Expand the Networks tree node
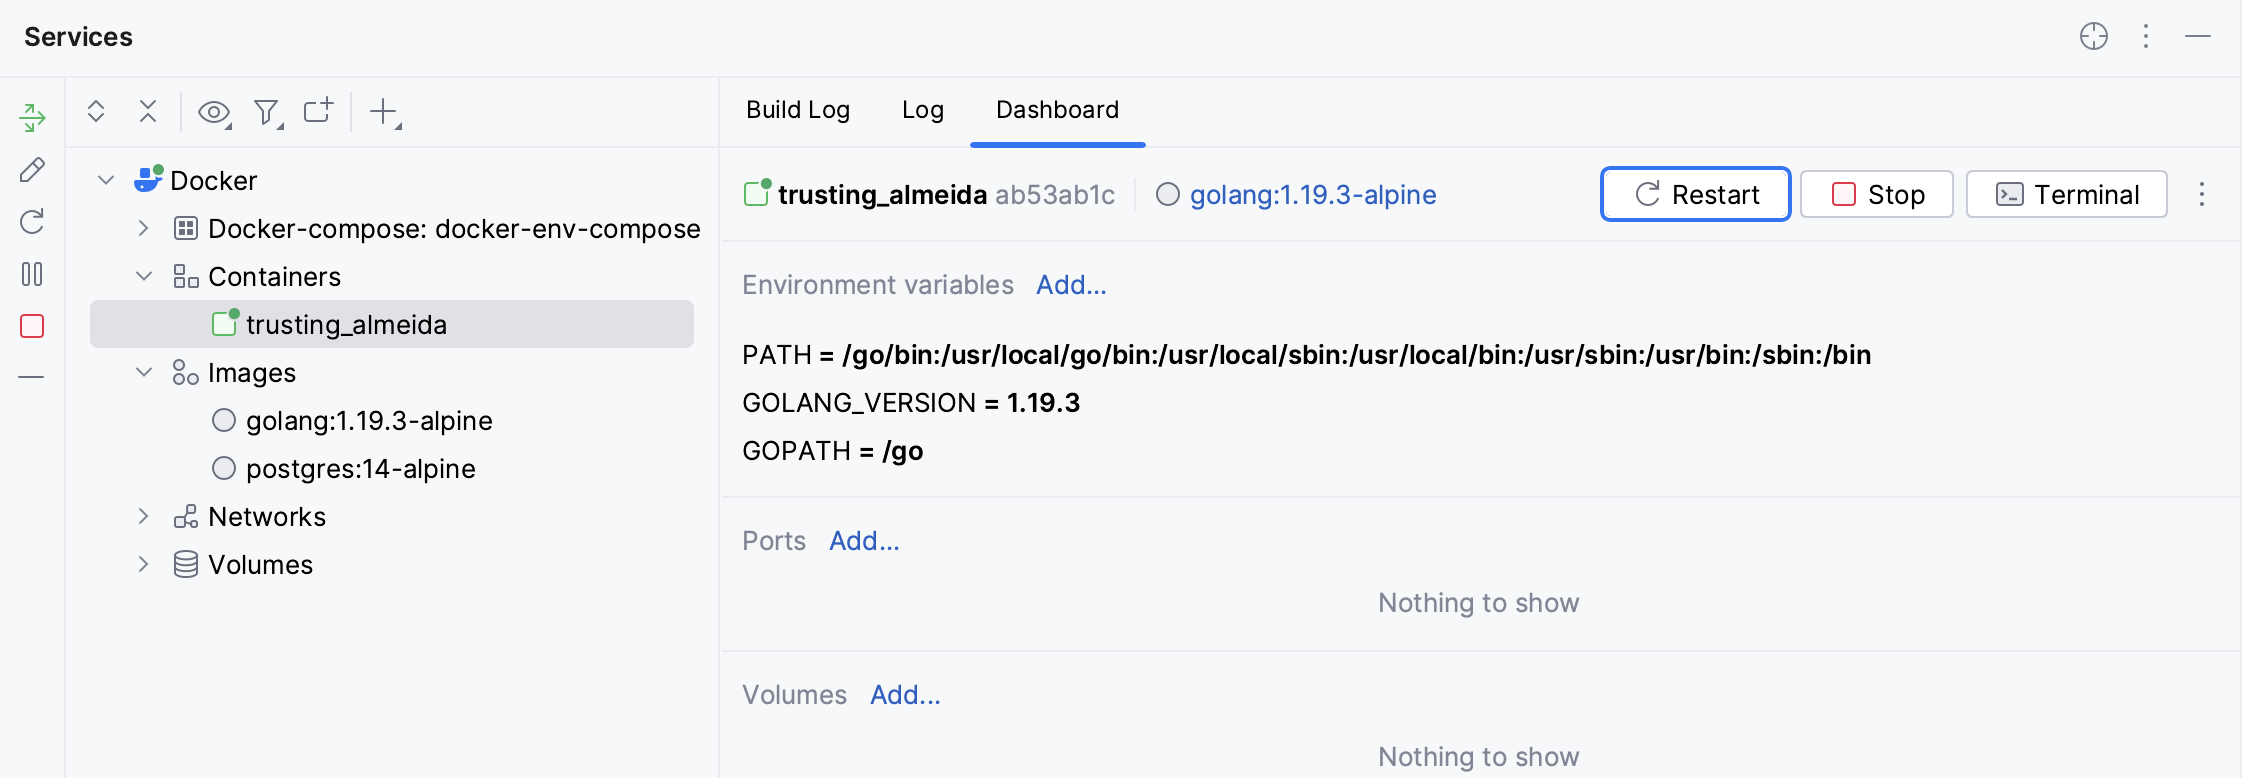The width and height of the screenshot is (2242, 778). [x=144, y=516]
